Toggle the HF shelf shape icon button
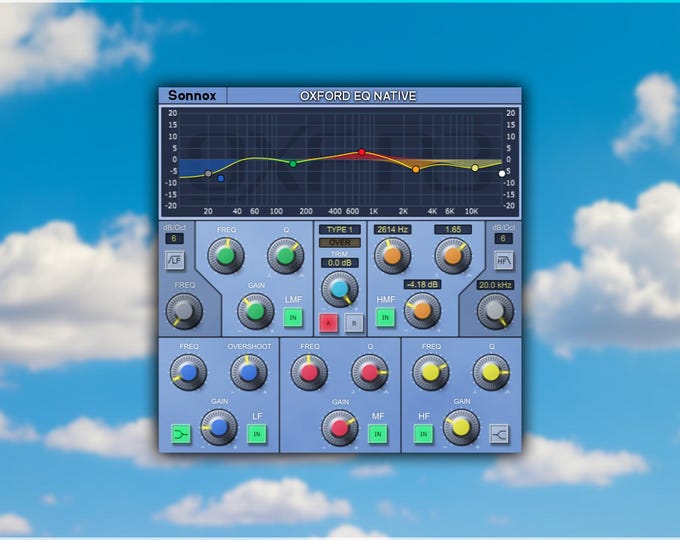Viewport: 680px width, 540px height. tap(499, 434)
